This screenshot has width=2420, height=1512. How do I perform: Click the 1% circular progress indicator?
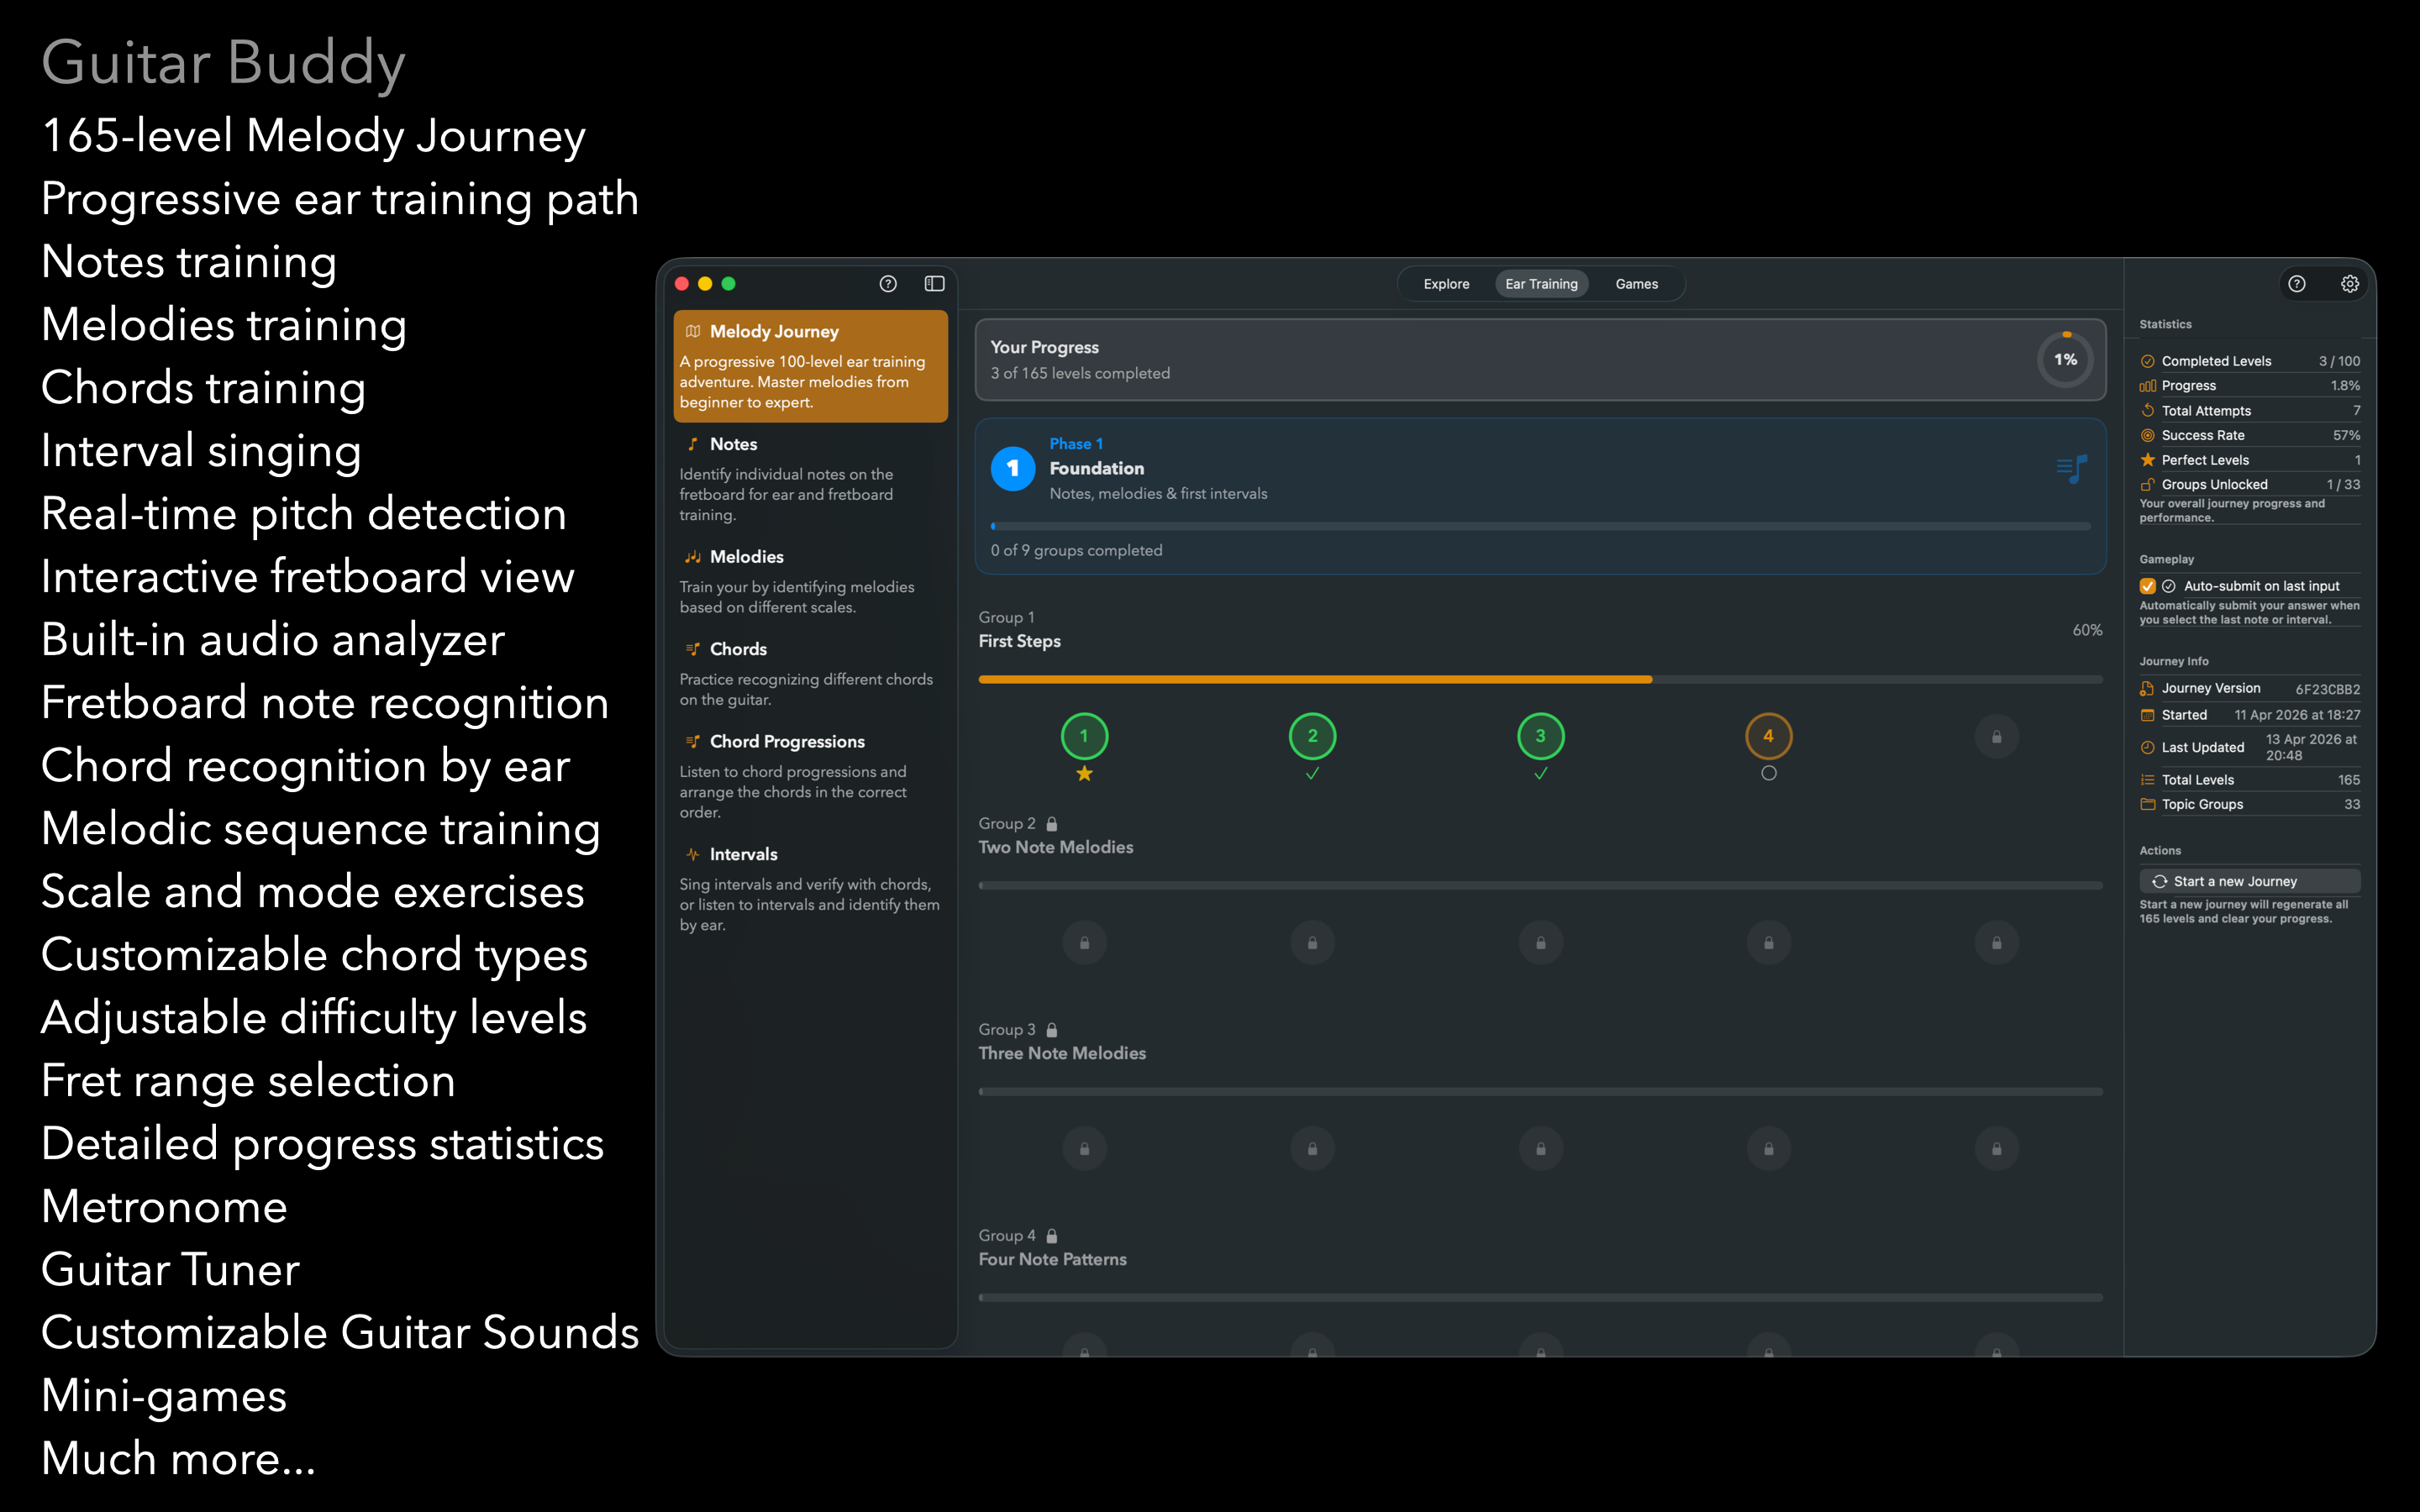tap(2065, 360)
